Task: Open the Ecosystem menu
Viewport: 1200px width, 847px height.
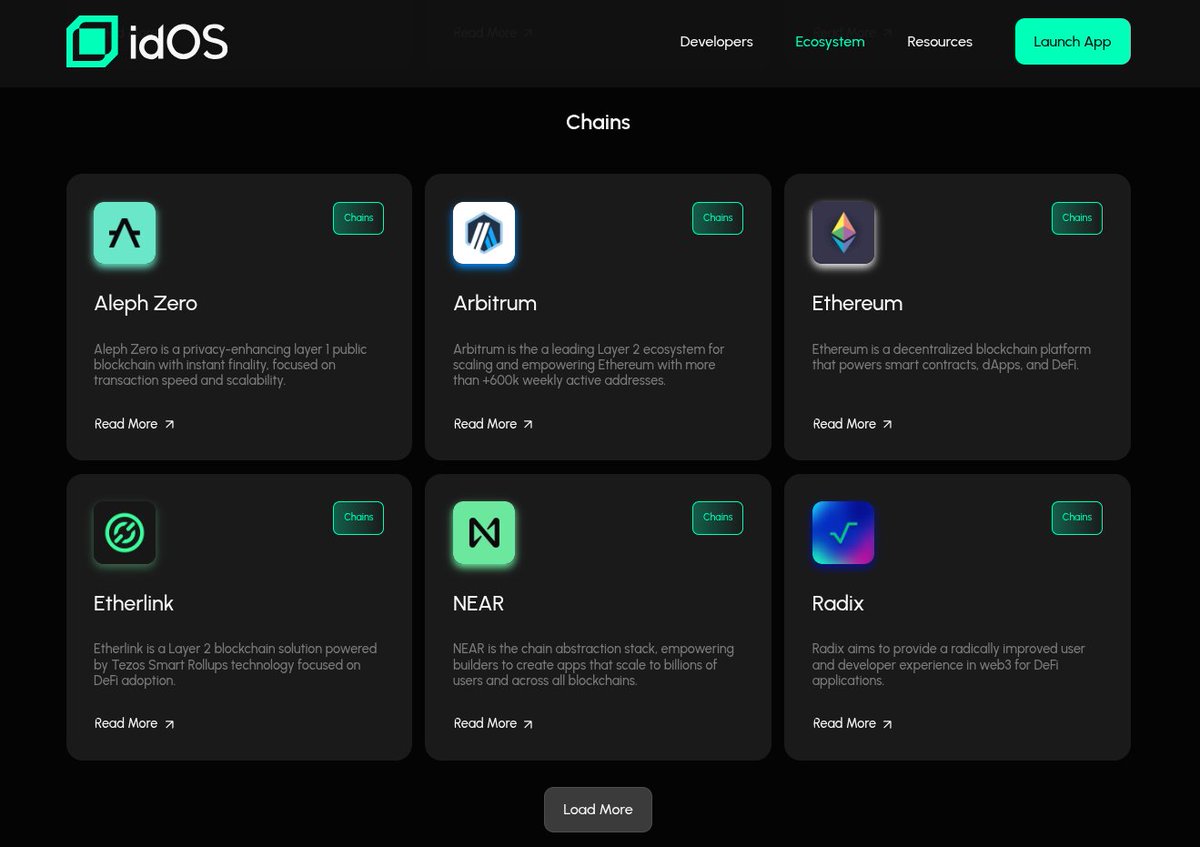Action: [830, 42]
